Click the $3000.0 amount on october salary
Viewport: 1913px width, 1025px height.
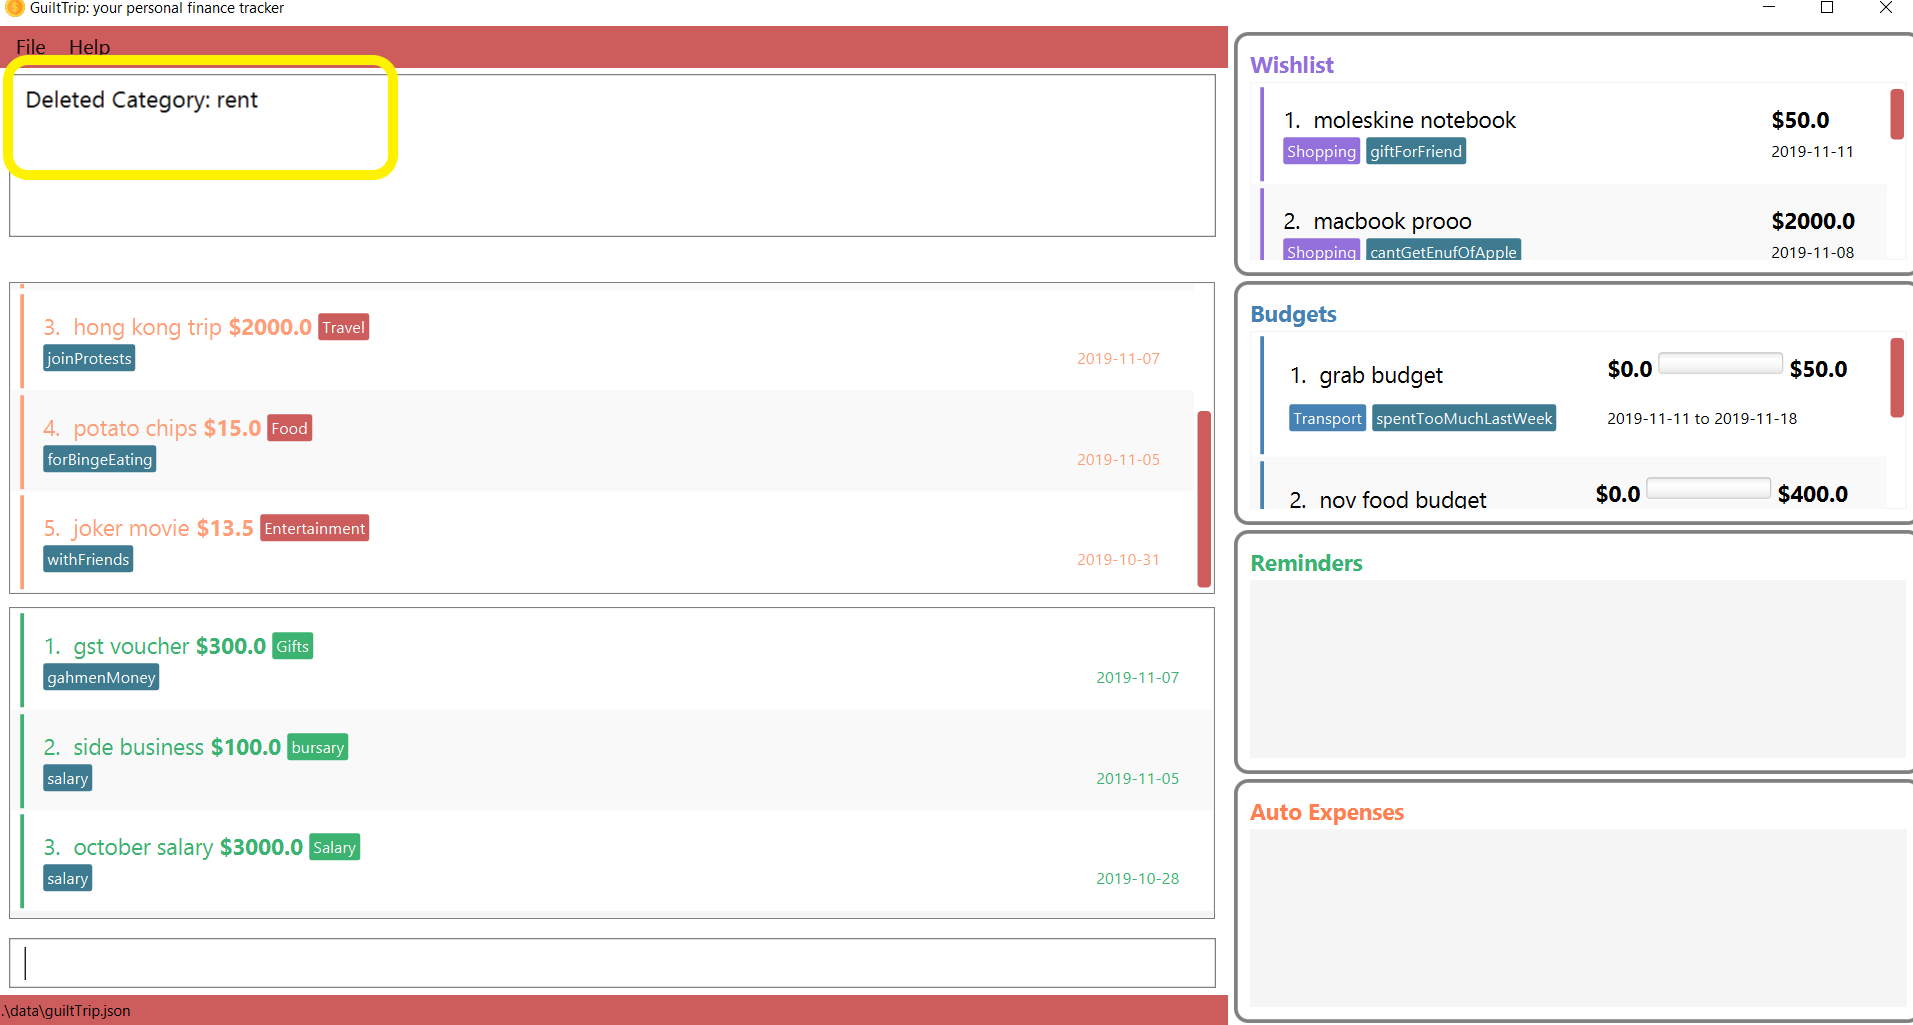click(261, 847)
